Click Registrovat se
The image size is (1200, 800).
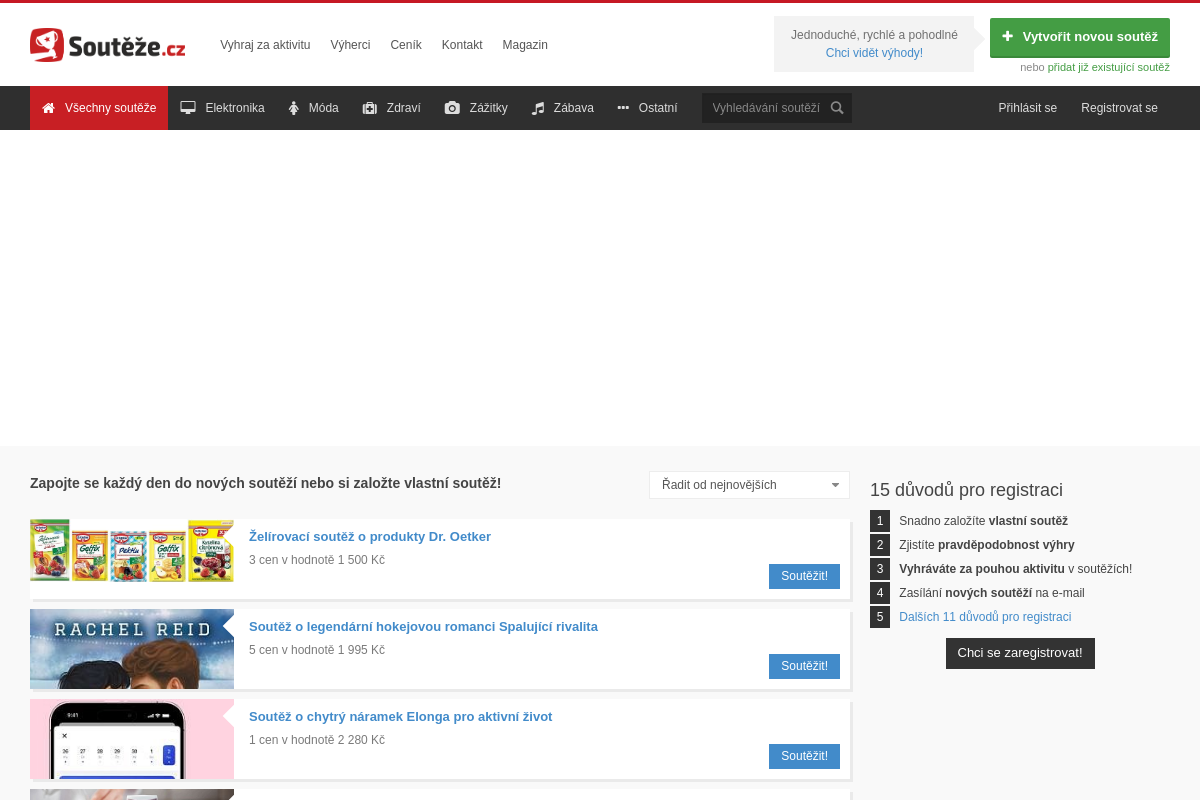(x=1119, y=108)
